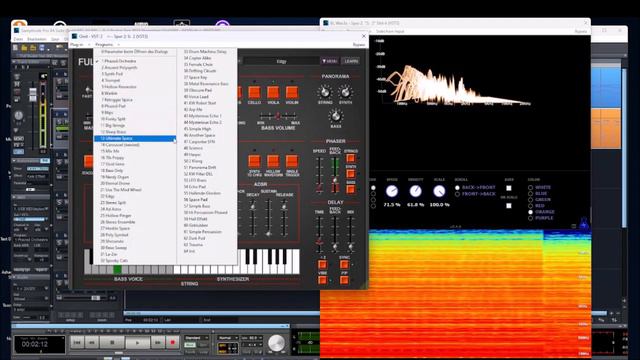Toggle Phaser SYNTH button
Image resolution: width=640 pixels, height=360 pixels.
pos(351,174)
